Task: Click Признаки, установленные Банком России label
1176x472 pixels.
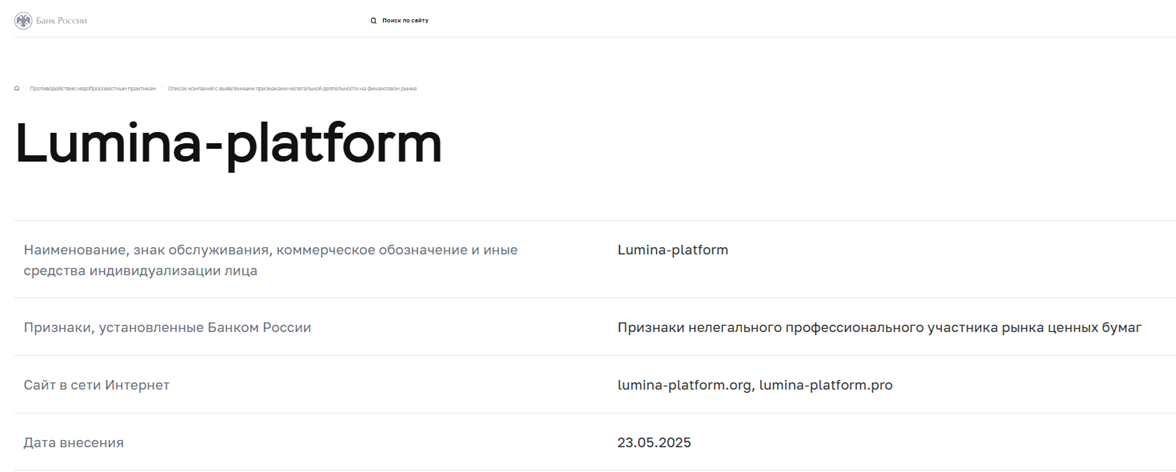Action: pyautogui.click(x=167, y=328)
